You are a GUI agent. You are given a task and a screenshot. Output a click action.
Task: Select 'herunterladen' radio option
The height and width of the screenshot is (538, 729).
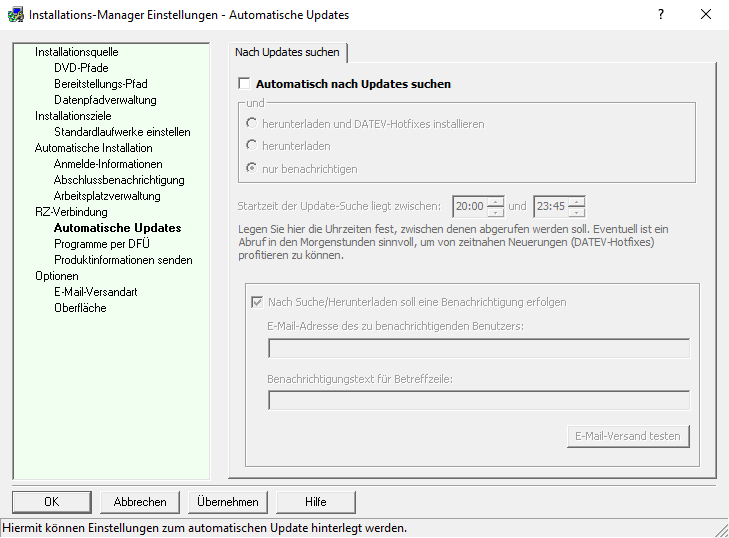point(252,146)
